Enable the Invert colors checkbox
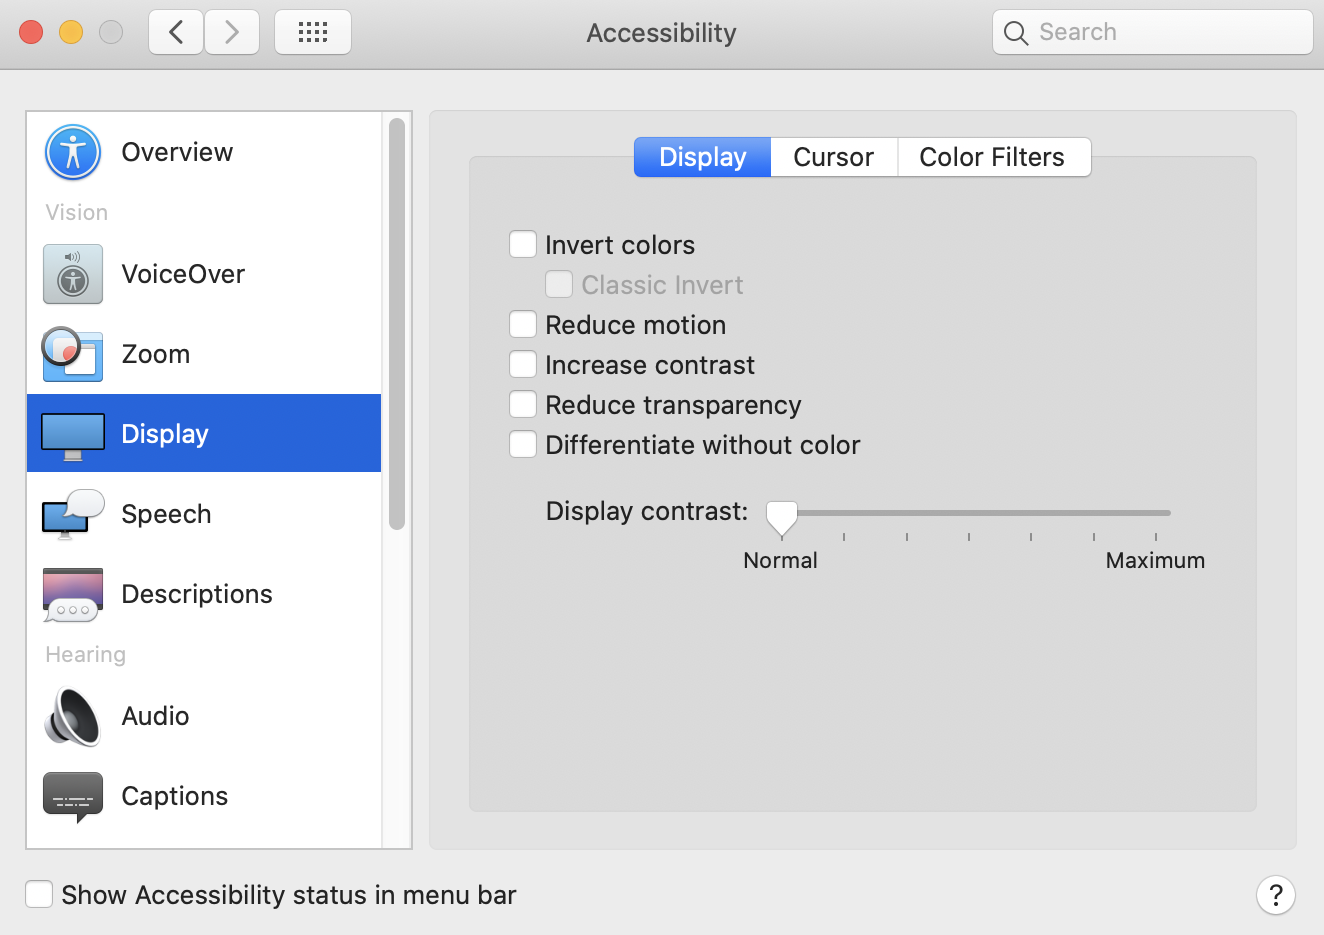 (x=523, y=245)
